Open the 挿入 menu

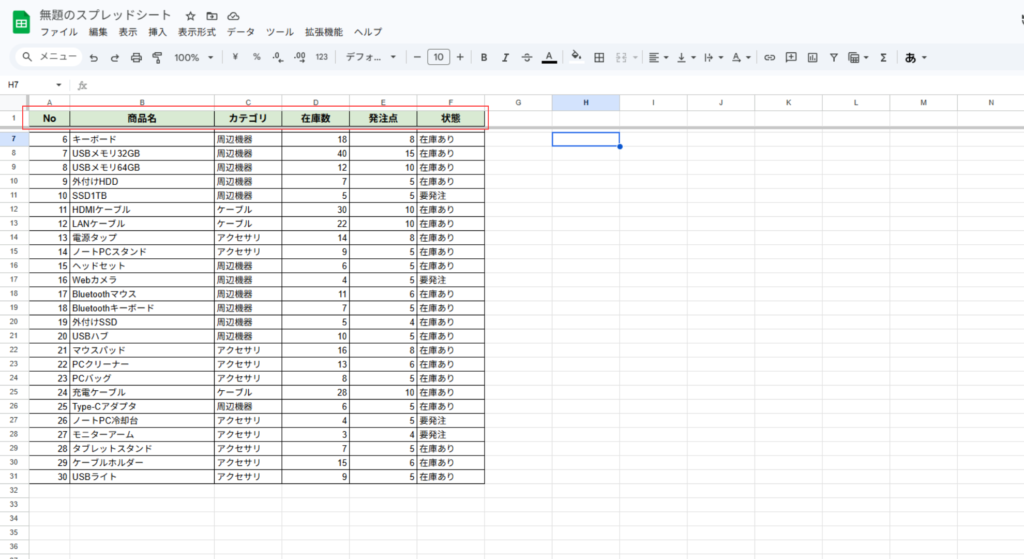157,32
